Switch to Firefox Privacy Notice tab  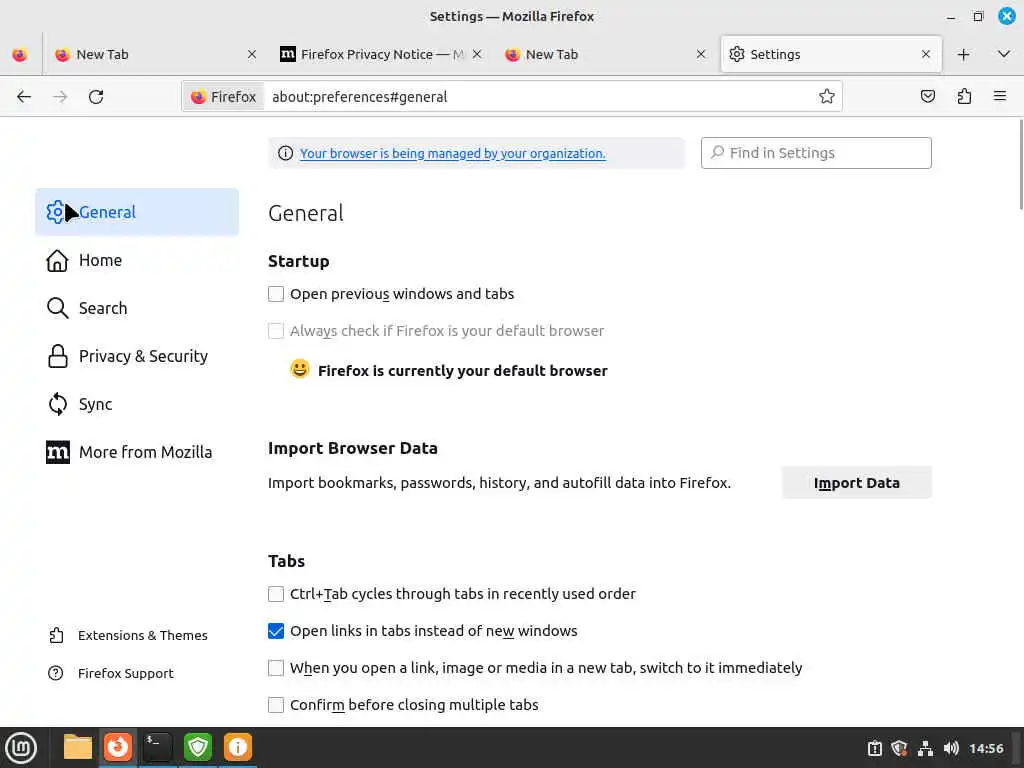point(380,54)
